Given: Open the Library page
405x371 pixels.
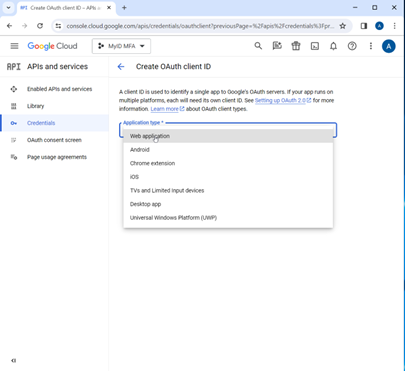Looking at the screenshot, I should point(54,106).
